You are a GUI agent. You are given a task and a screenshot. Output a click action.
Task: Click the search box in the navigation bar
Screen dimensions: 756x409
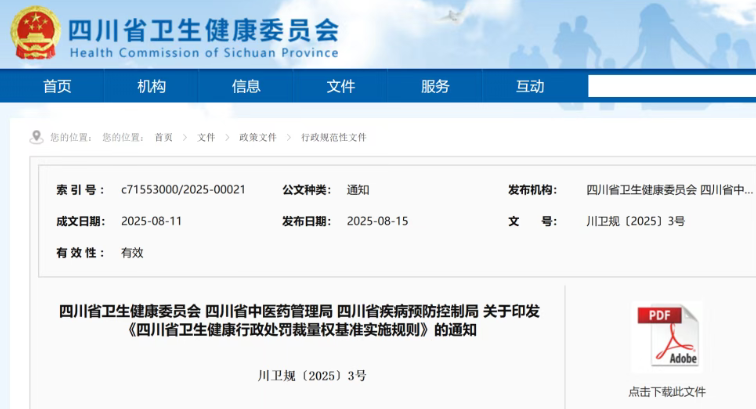click(670, 86)
